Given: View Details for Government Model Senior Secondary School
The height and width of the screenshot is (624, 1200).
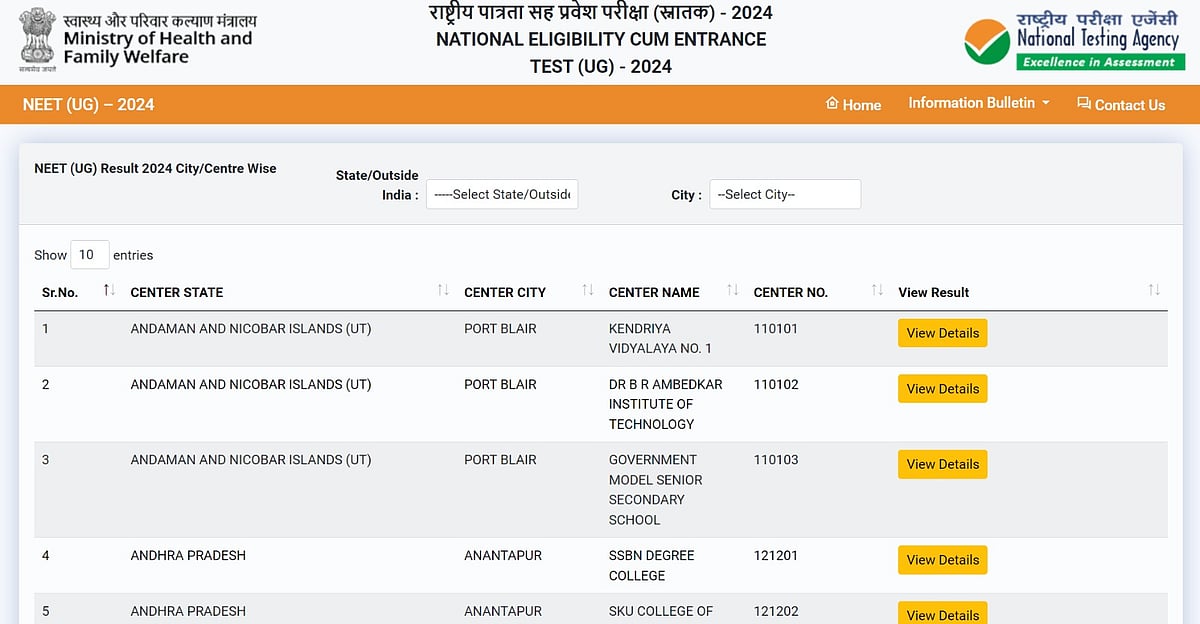Looking at the screenshot, I should tap(942, 464).
